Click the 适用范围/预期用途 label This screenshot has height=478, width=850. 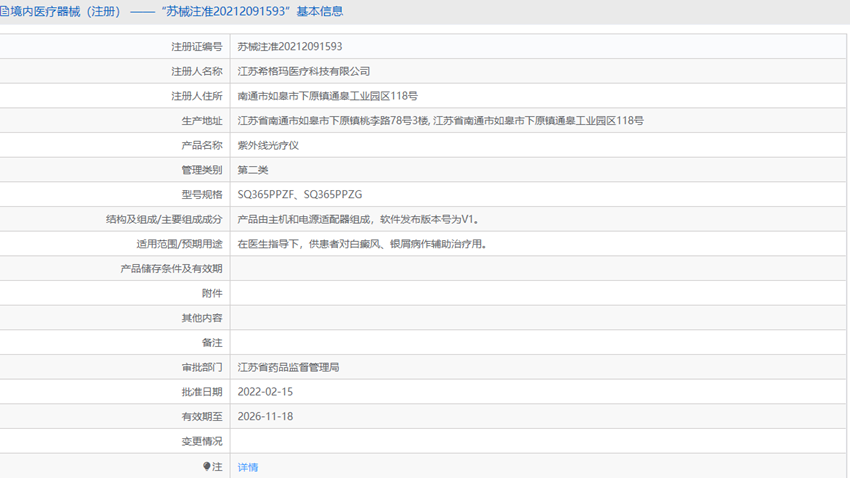coord(179,244)
